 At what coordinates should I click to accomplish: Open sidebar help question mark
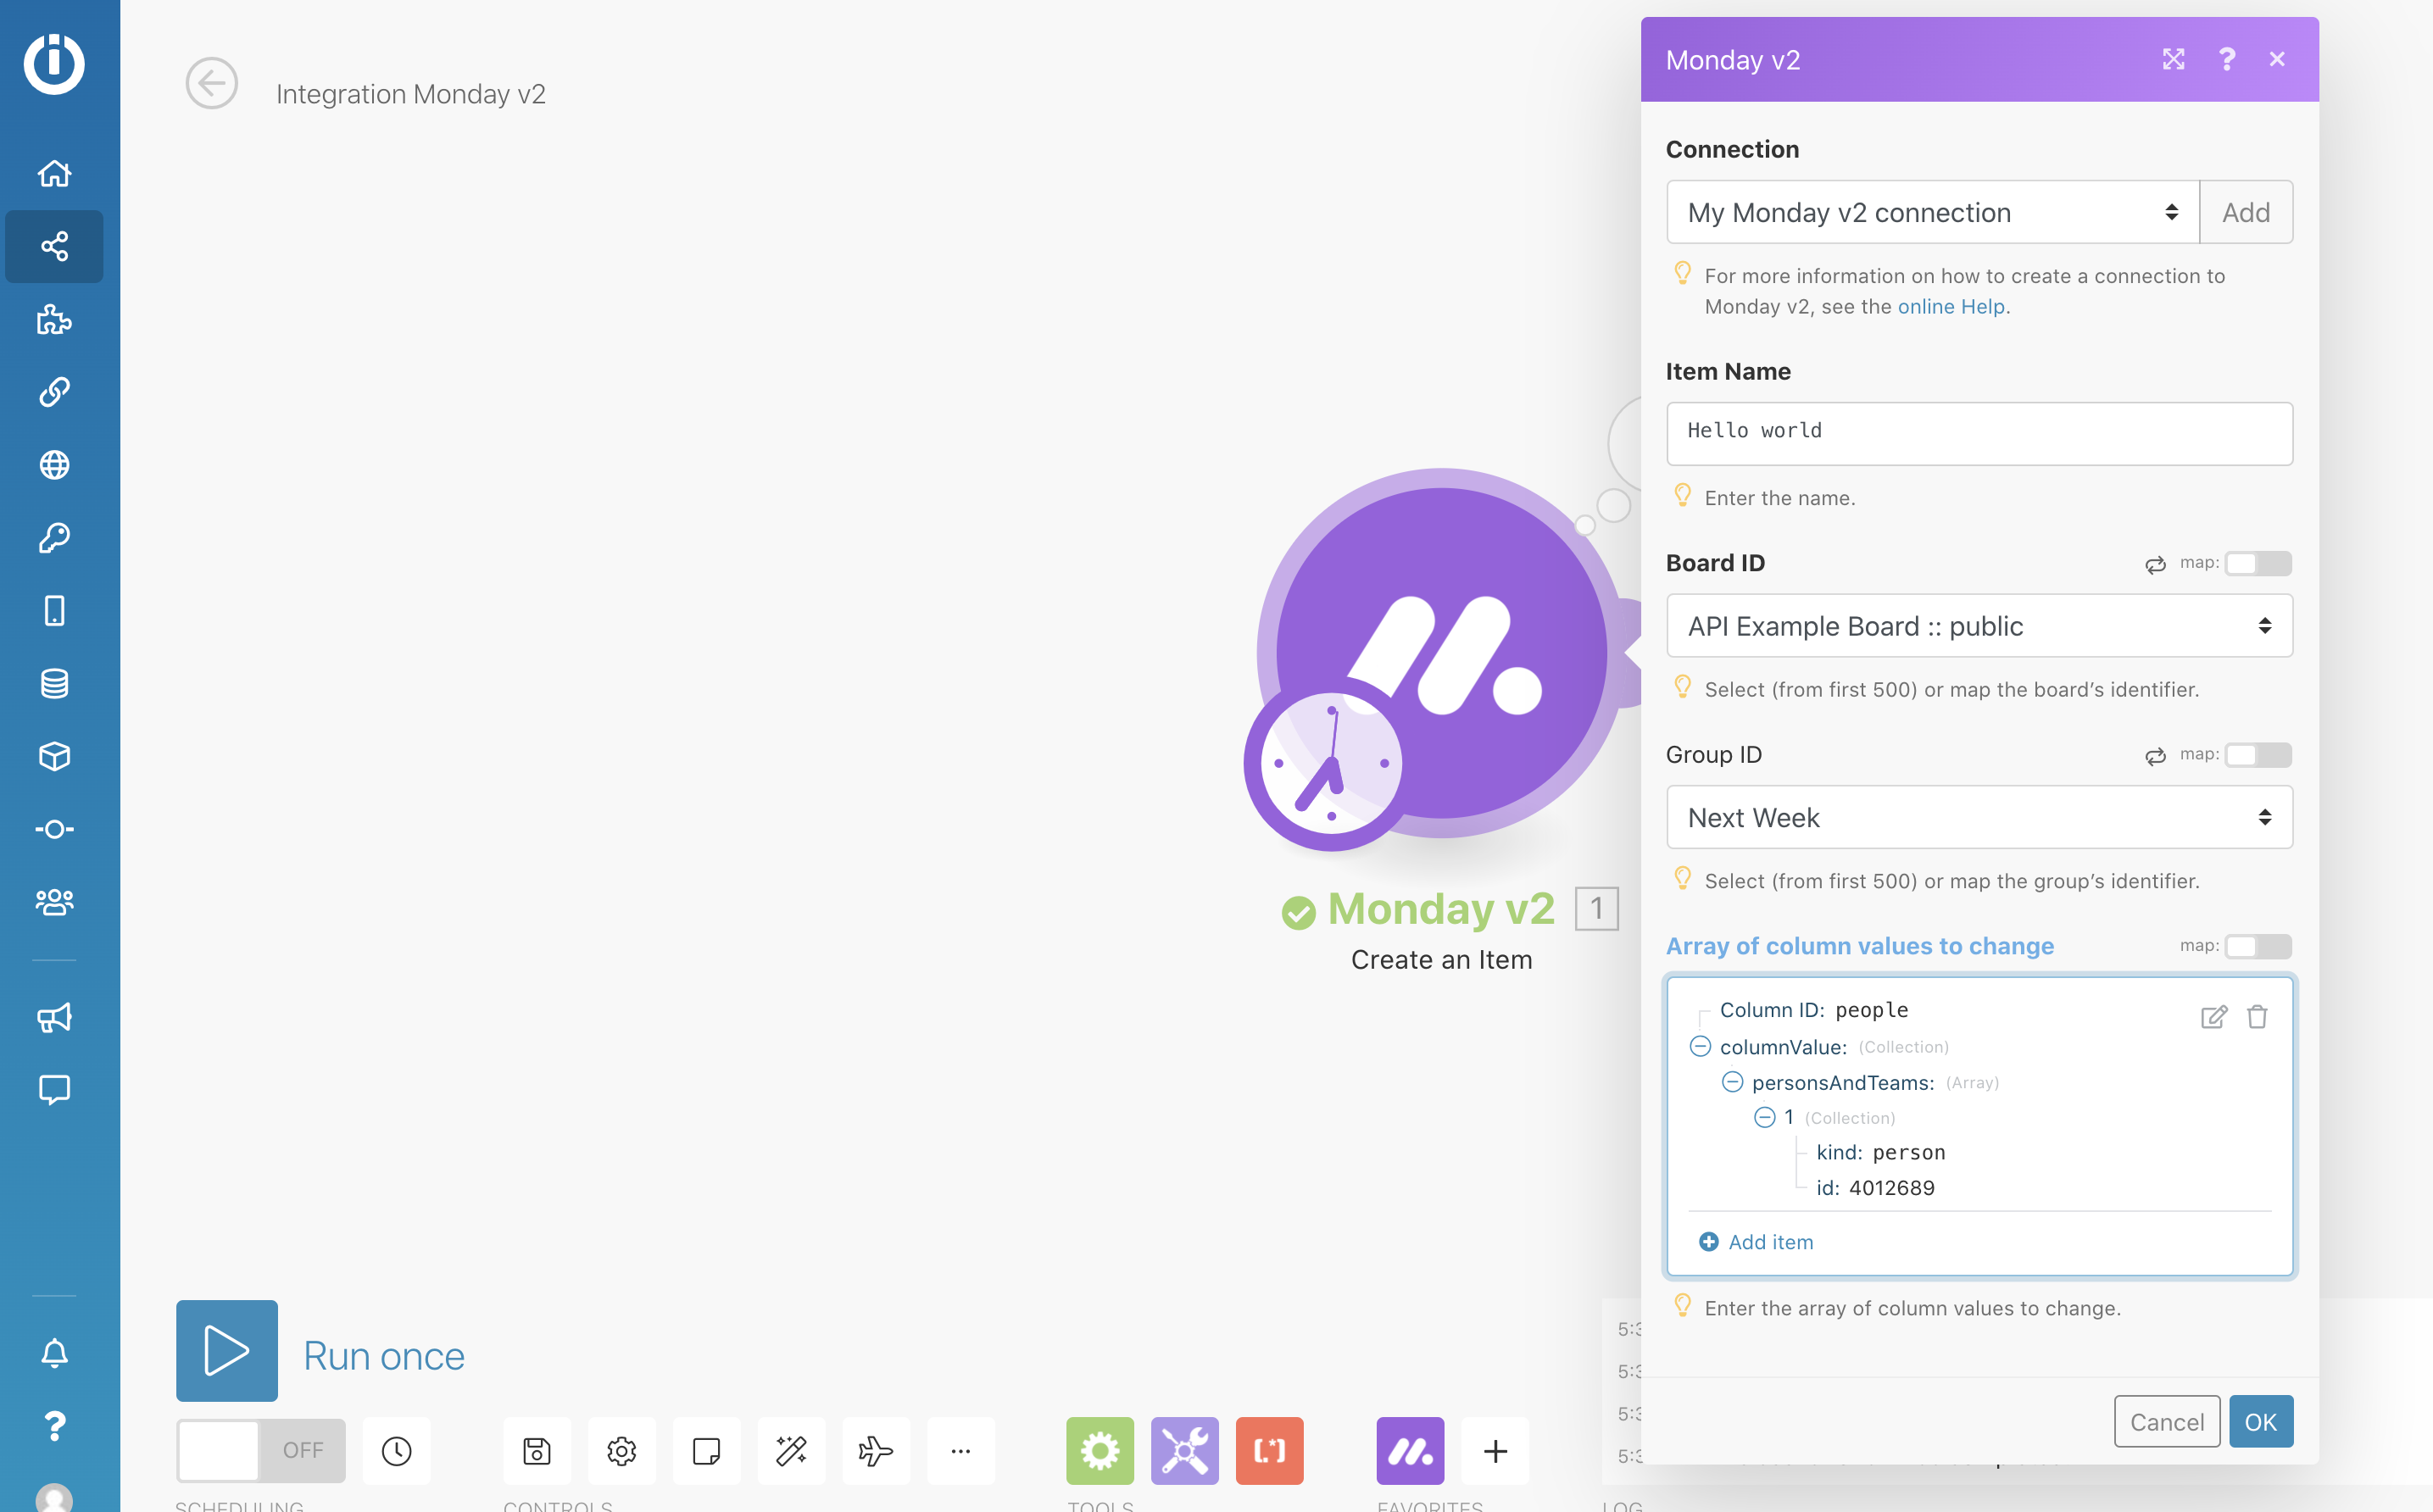coord(54,1426)
